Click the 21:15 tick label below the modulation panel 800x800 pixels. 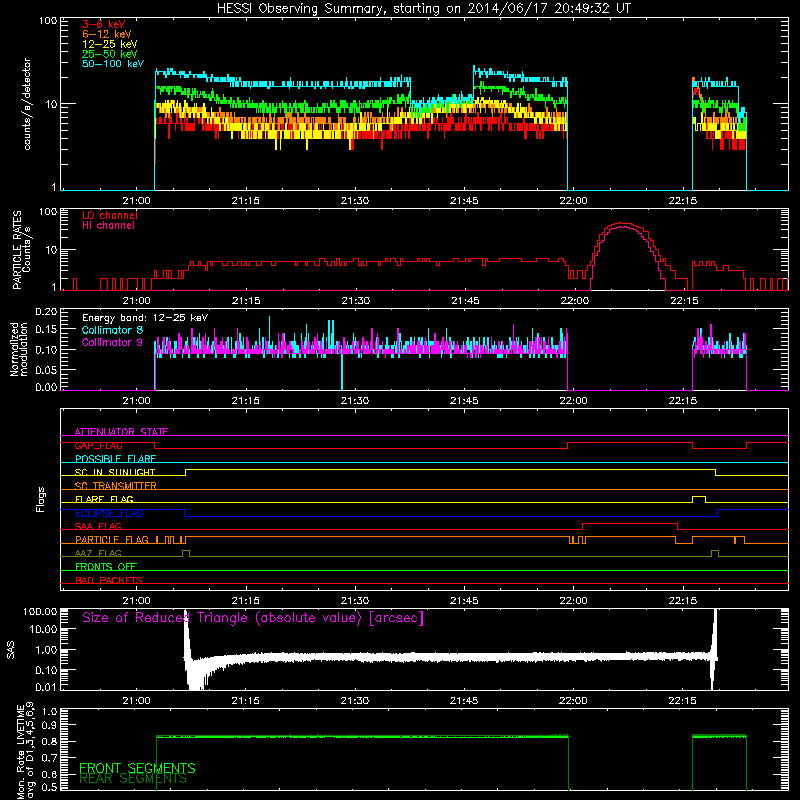245,401
